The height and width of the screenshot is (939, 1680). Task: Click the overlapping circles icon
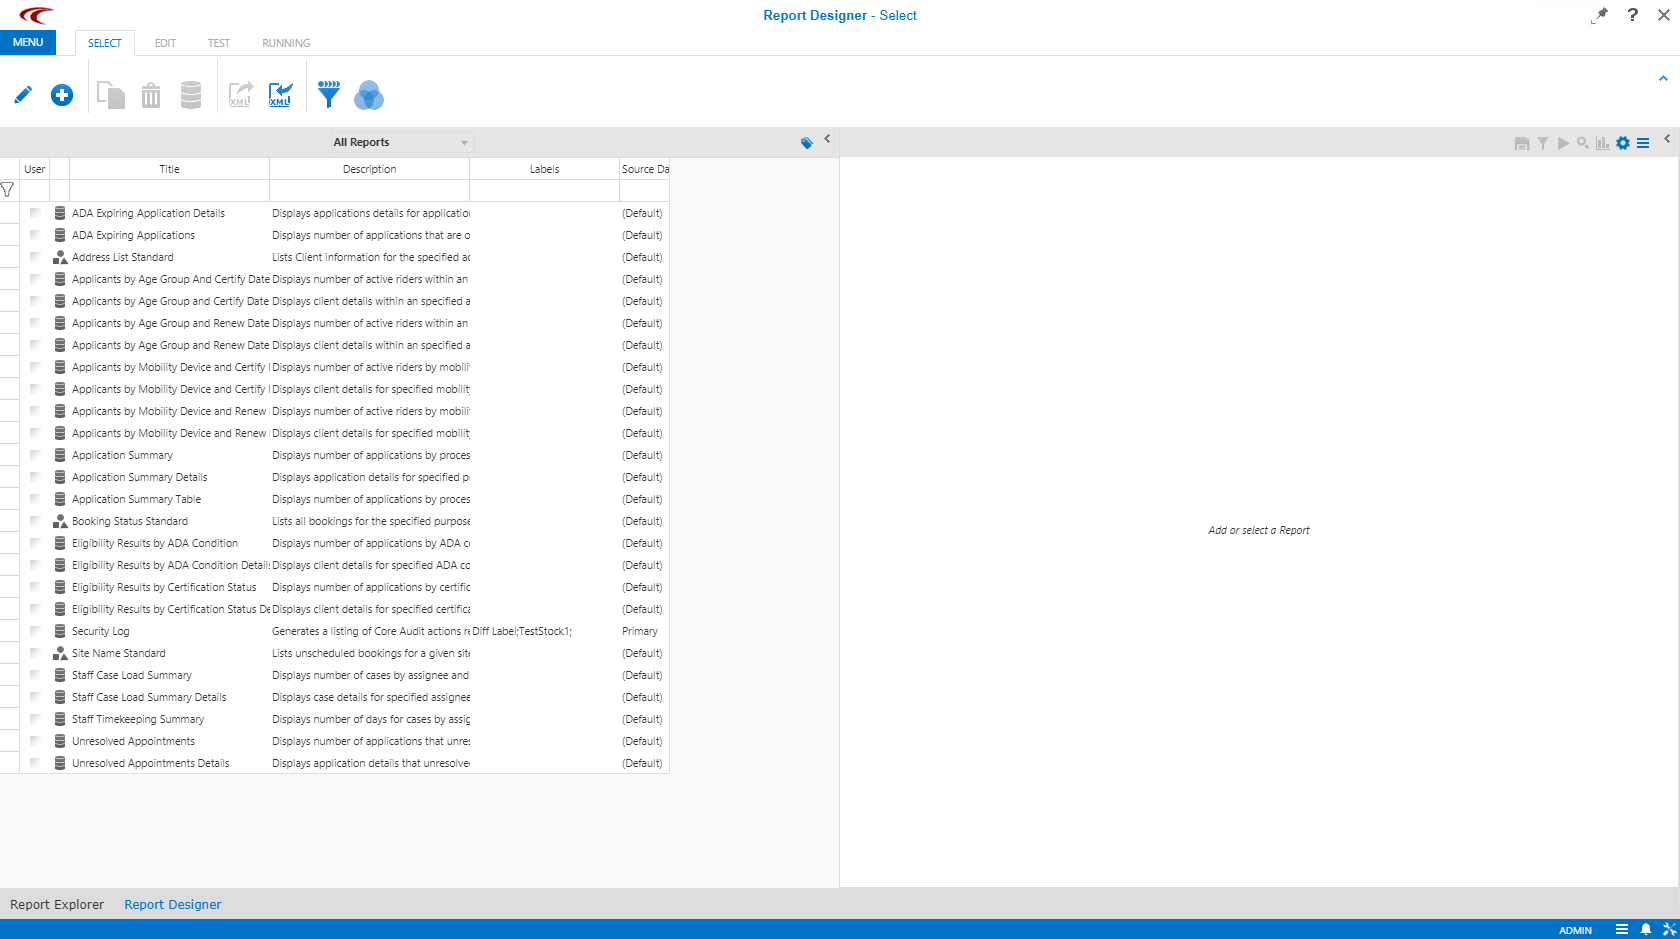click(x=369, y=95)
